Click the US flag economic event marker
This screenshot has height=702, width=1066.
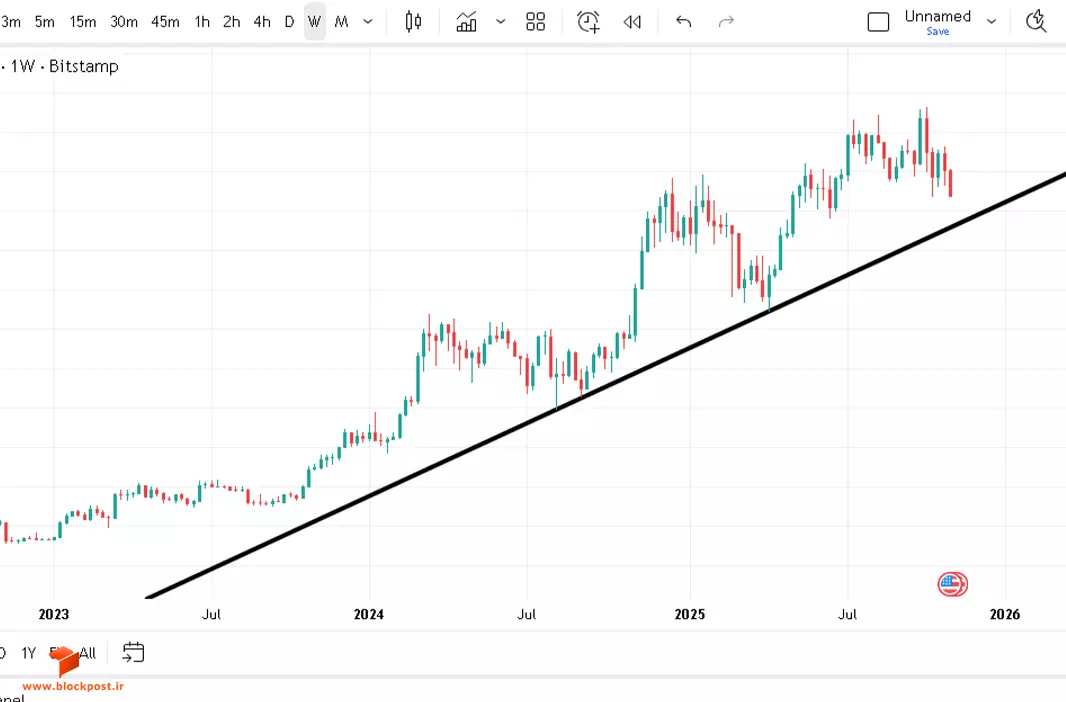coord(952,584)
